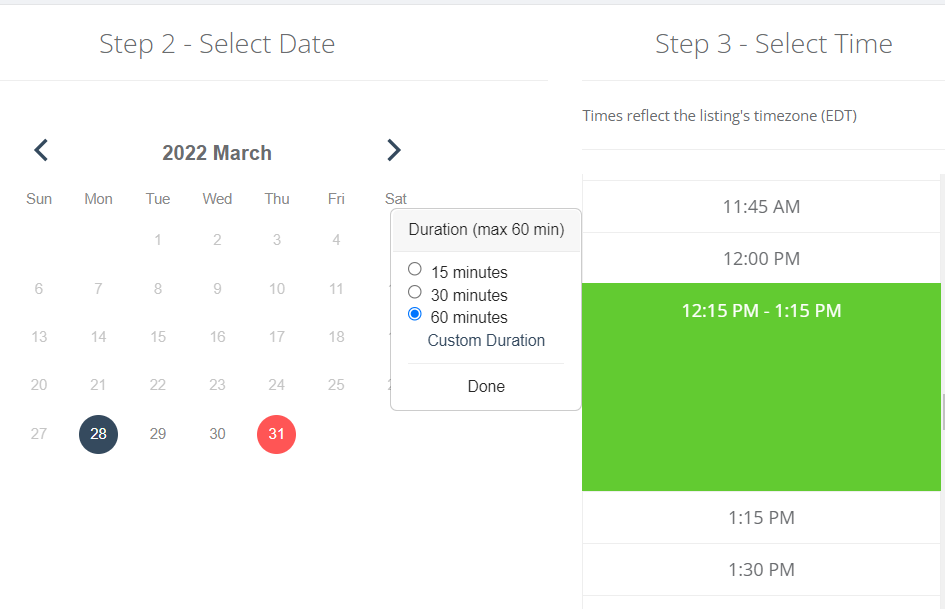945x609 pixels.
Task: Select the 1:30 PM time slot
Action: [761, 570]
